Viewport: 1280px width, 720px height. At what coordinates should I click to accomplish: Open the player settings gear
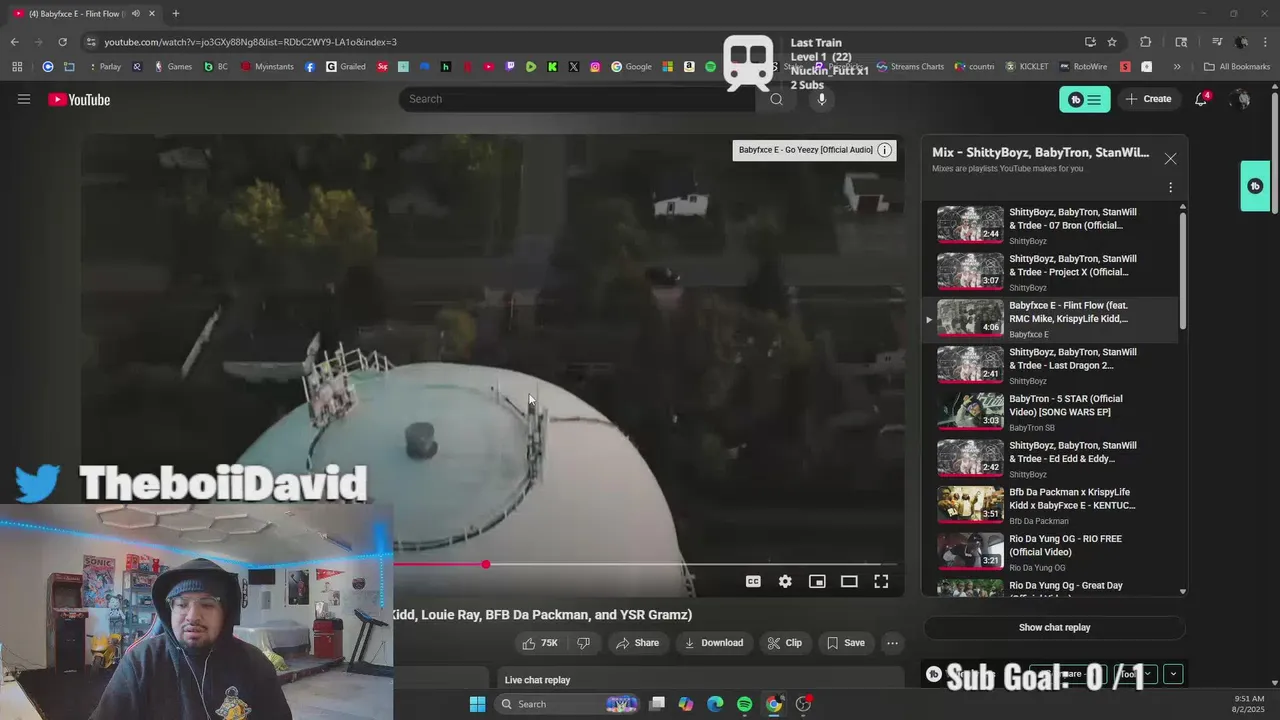785,581
